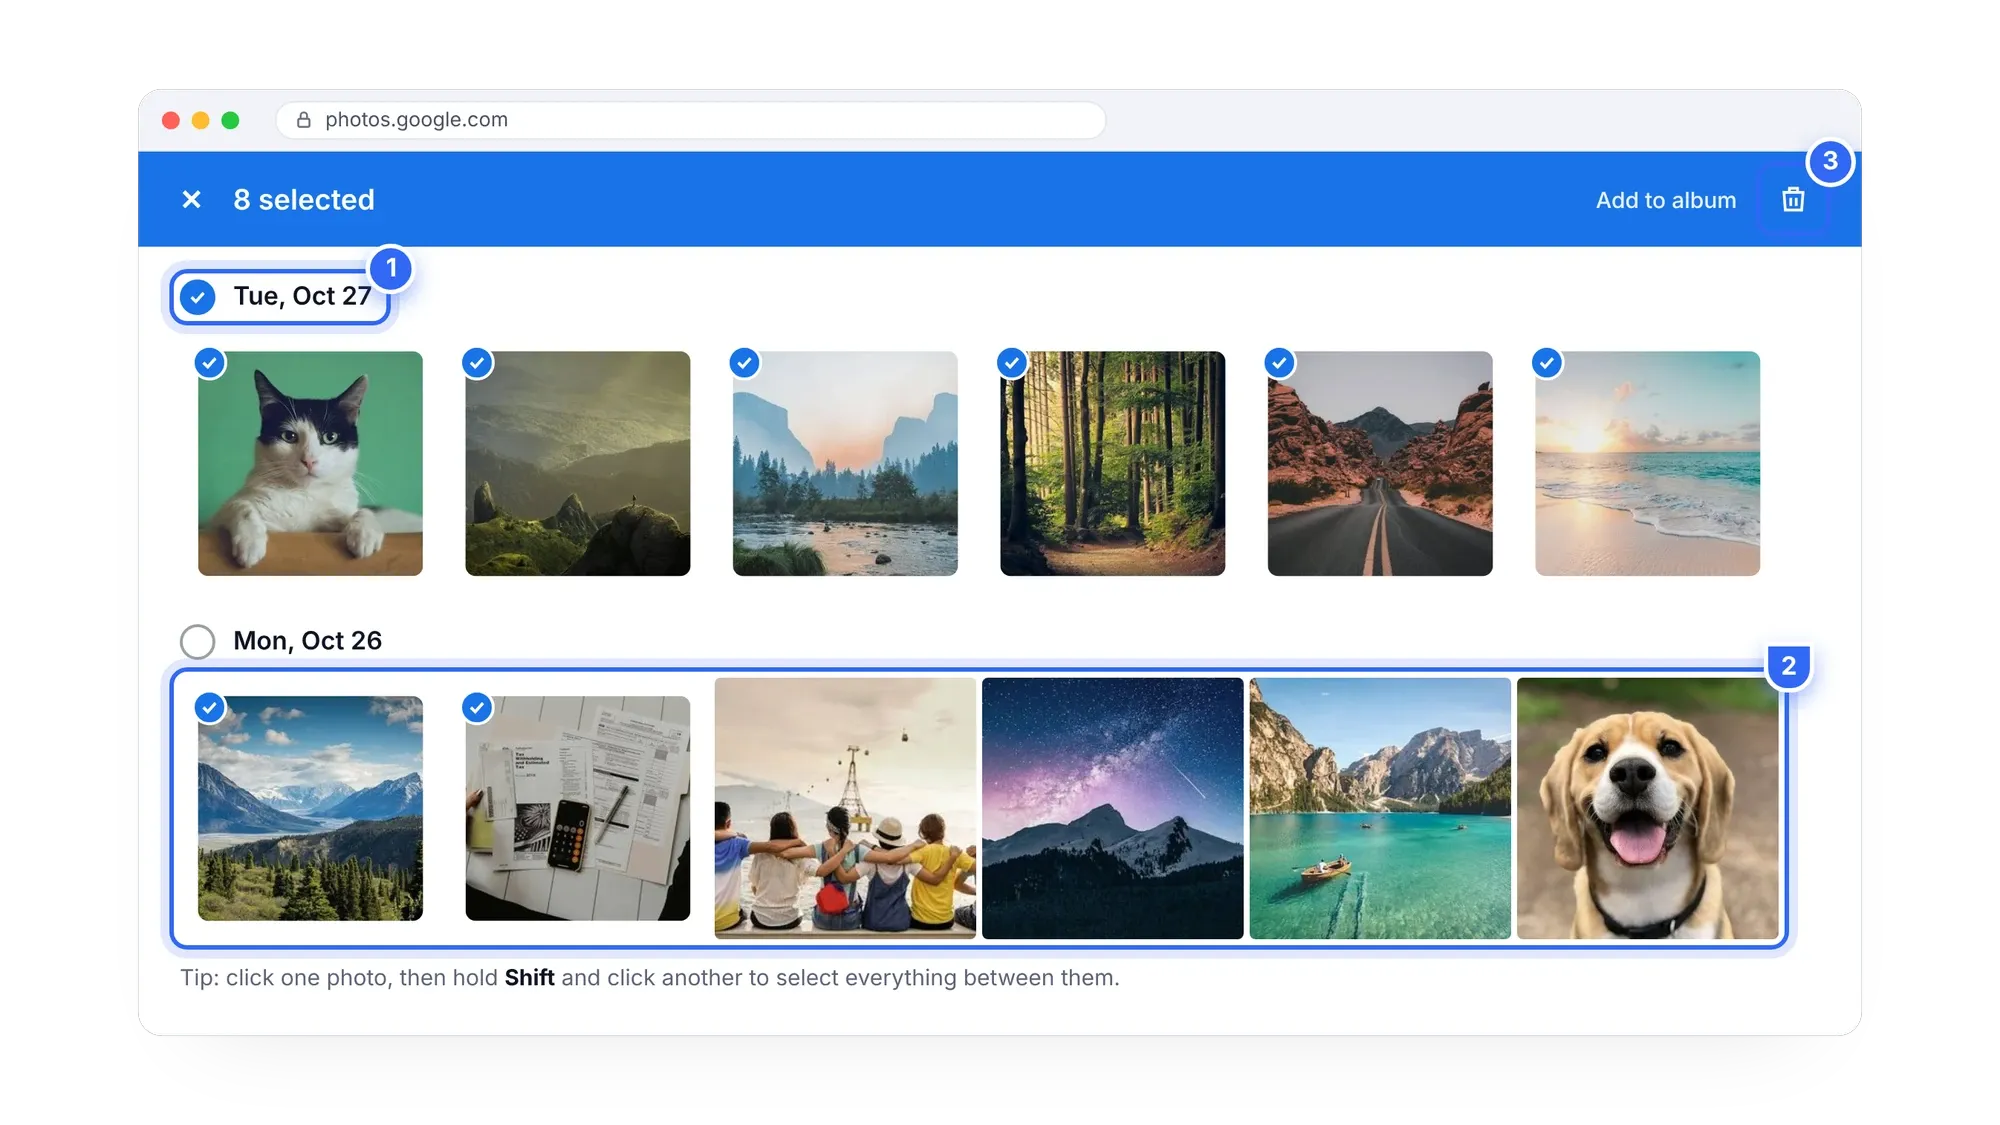
Task: Click the photos.google.com address bar
Action: click(691, 120)
